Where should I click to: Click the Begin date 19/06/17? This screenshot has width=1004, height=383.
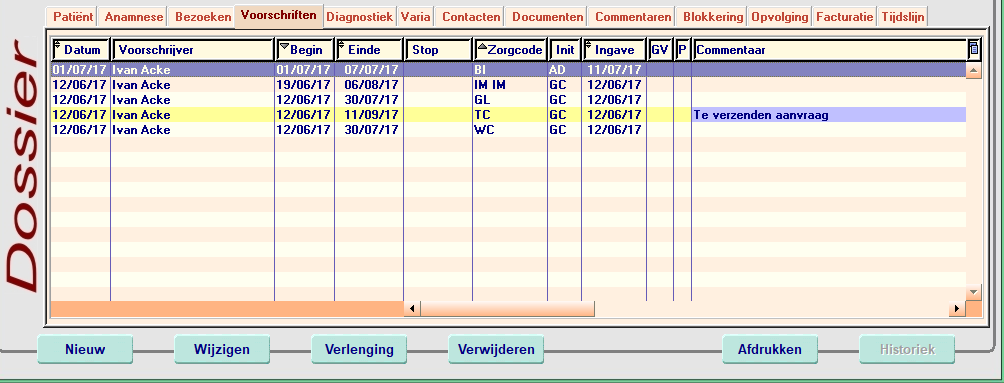pyautogui.click(x=304, y=85)
